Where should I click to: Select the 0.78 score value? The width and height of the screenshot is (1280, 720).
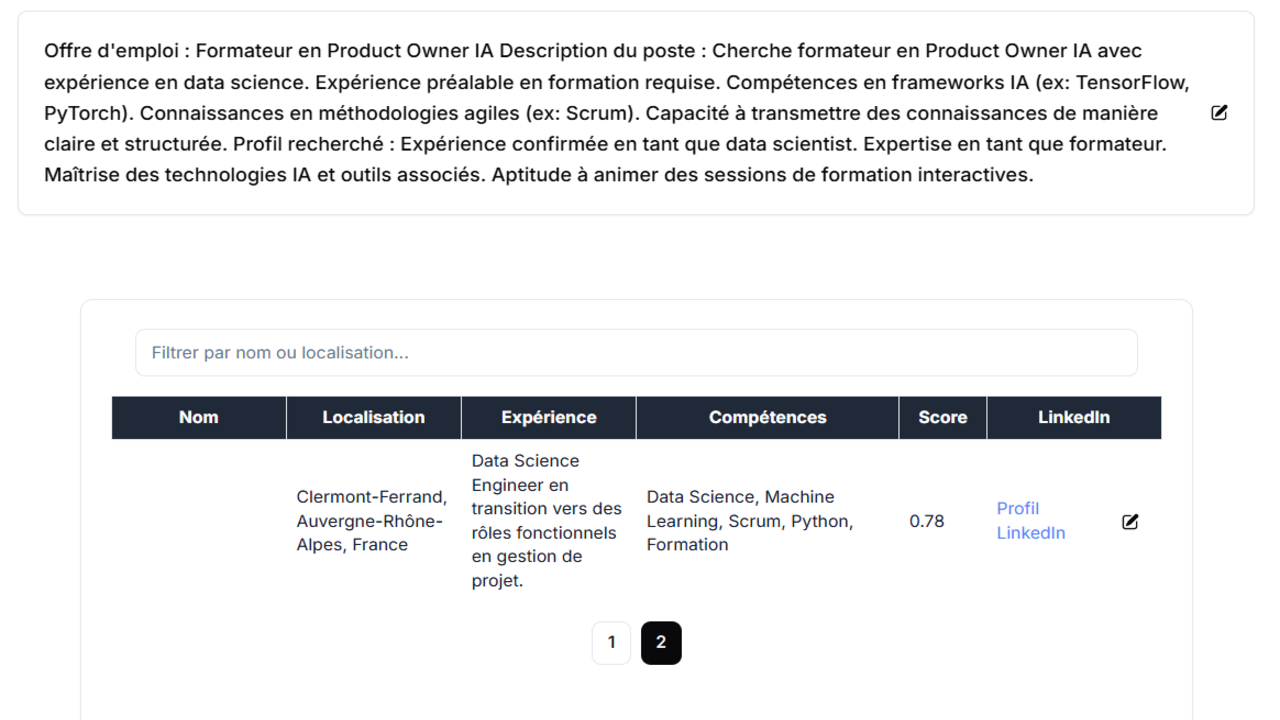[927, 521]
